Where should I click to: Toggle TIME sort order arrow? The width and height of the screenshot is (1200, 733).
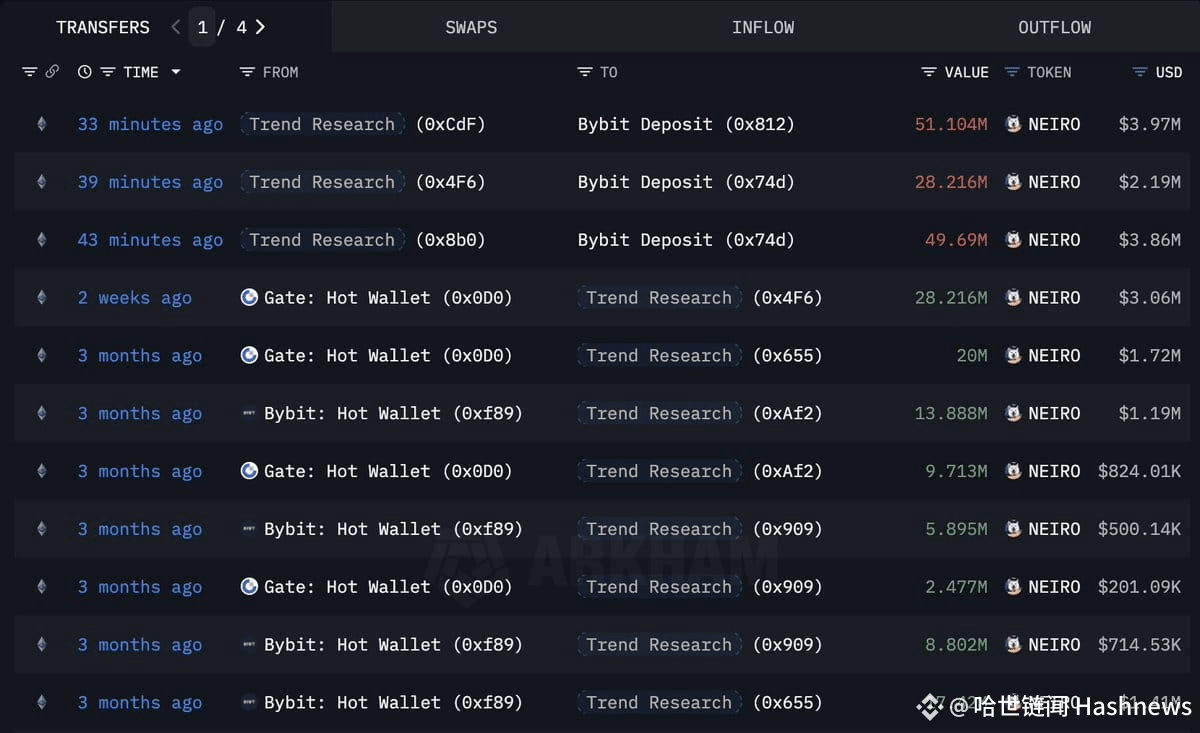(176, 72)
